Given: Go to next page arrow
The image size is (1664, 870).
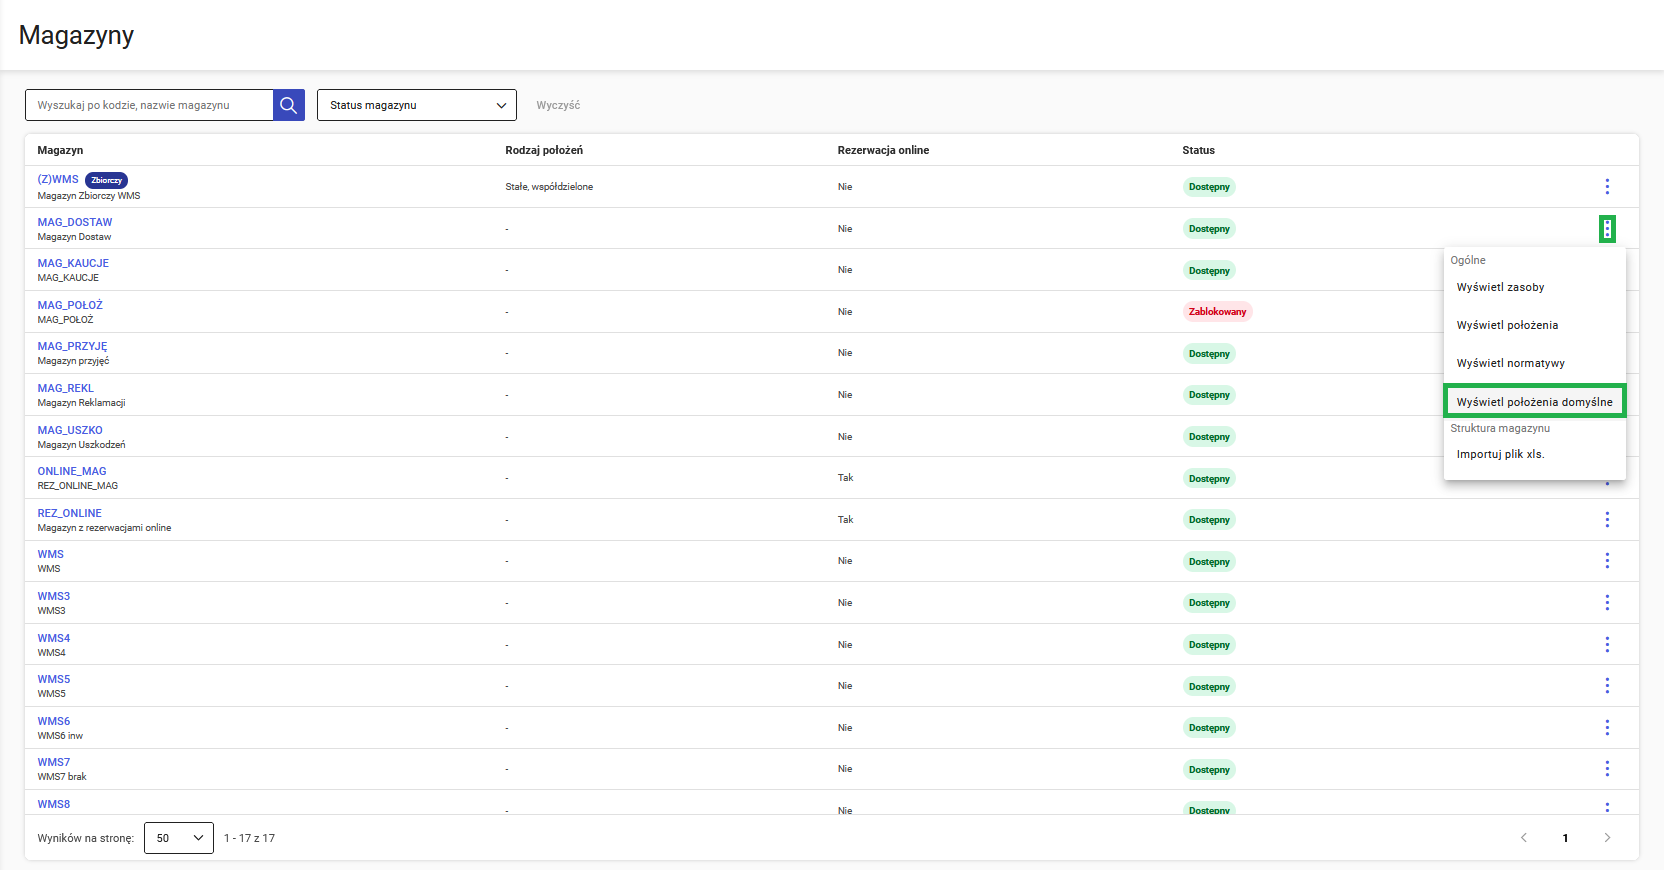Looking at the screenshot, I should (1607, 838).
